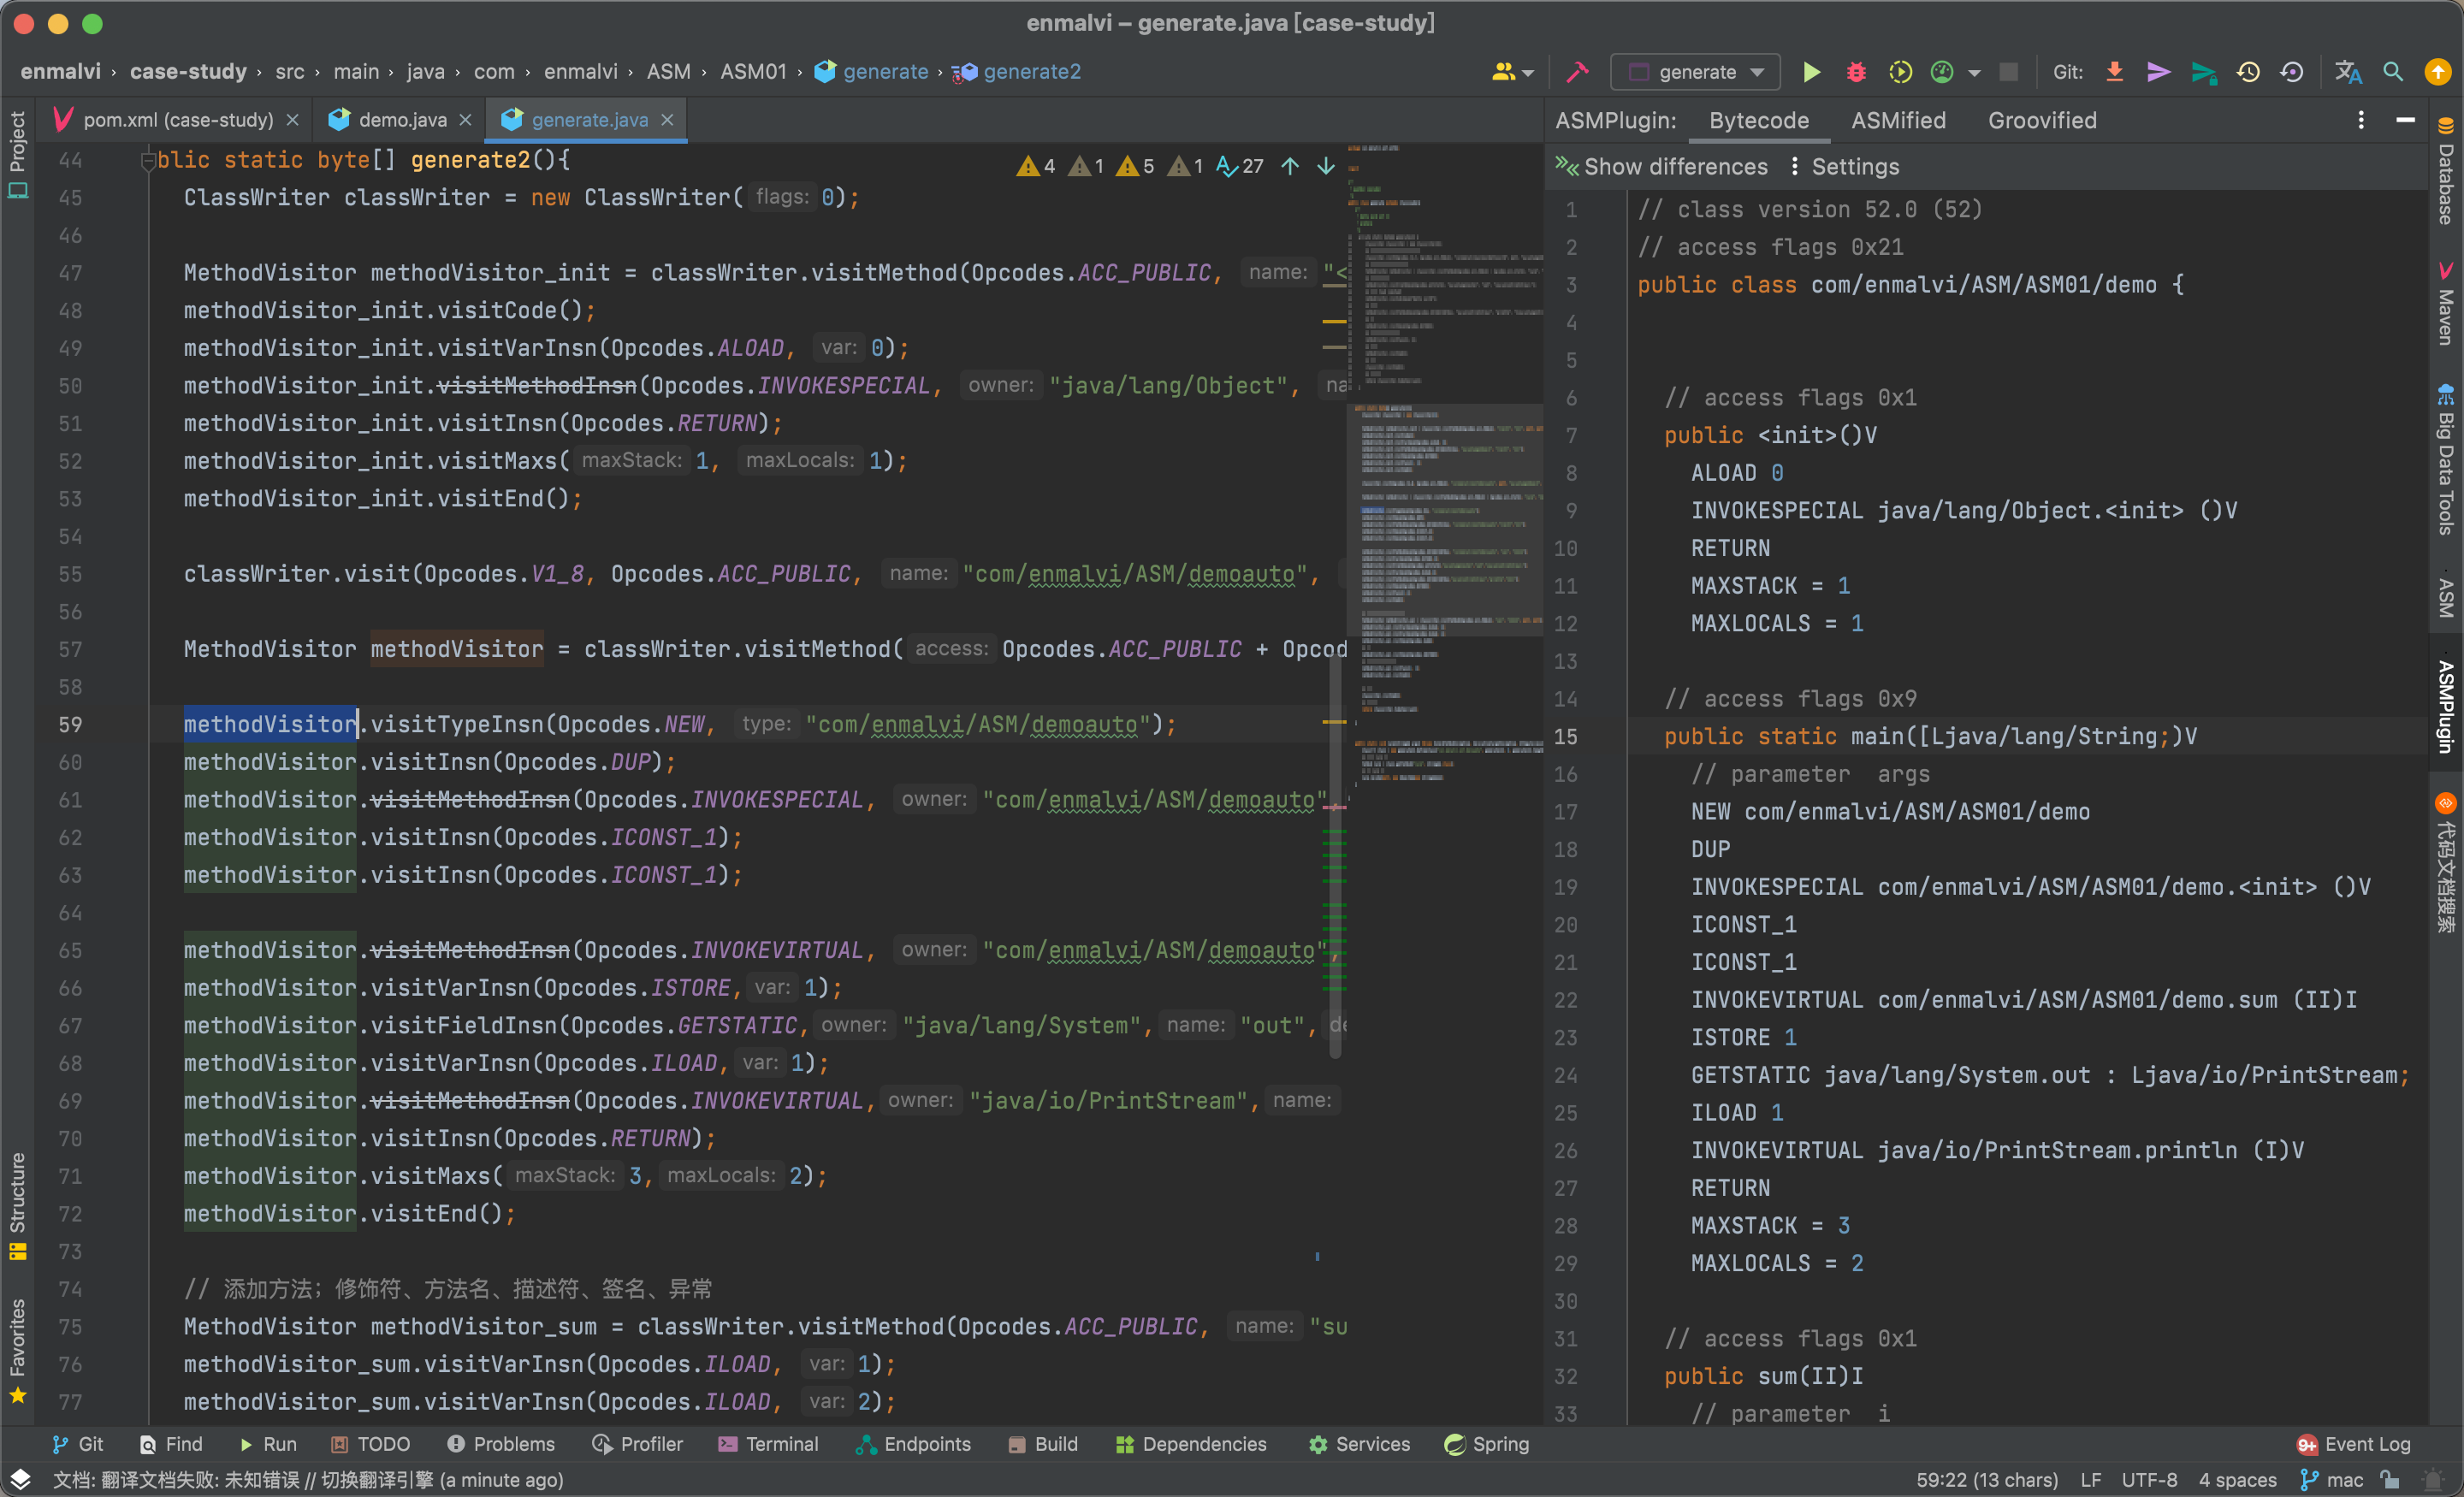The height and width of the screenshot is (1497, 2464).
Task: Toggle the Favorites tool window
Action: (17, 1351)
